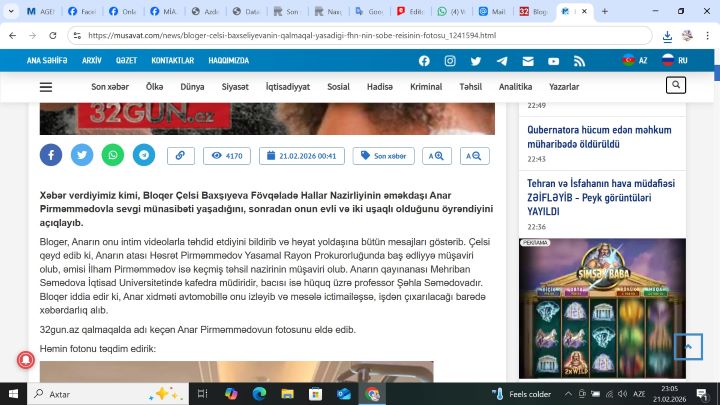Share article on Twitter round icon
The height and width of the screenshot is (405, 720).
(x=82, y=155)
